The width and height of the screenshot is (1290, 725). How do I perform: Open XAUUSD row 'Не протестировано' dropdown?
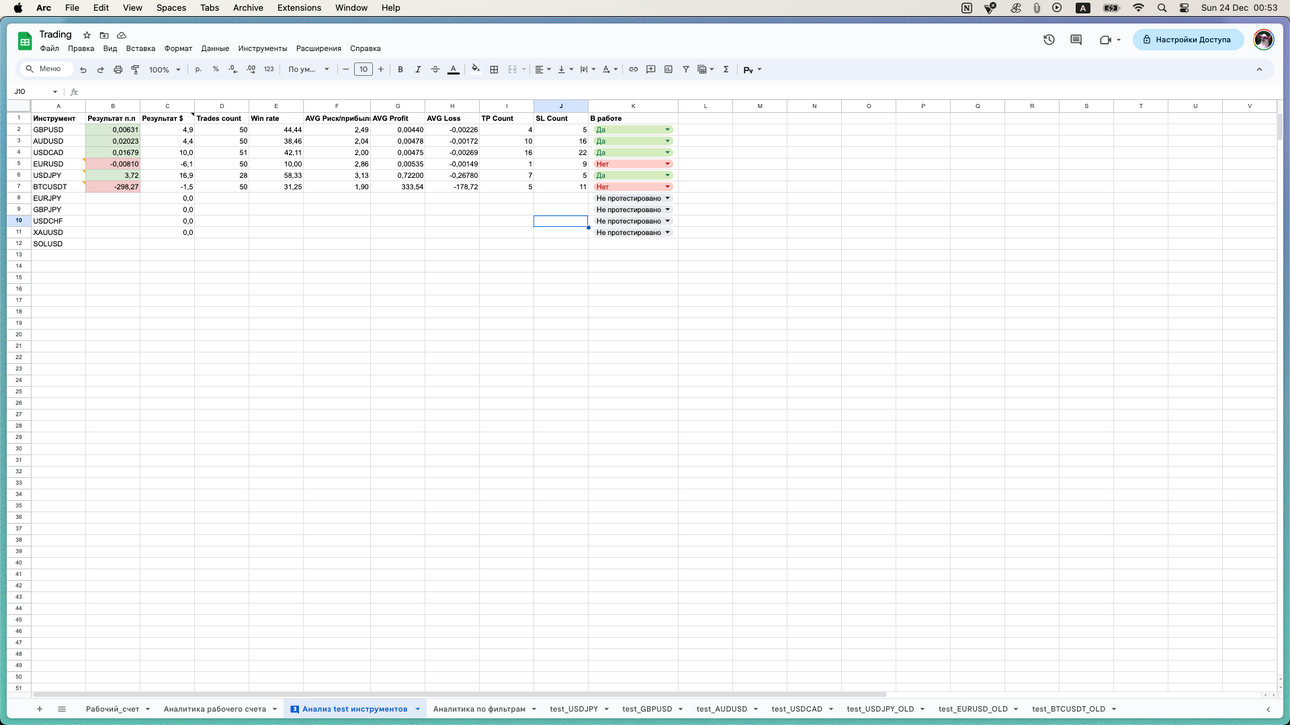coord(668,232)
